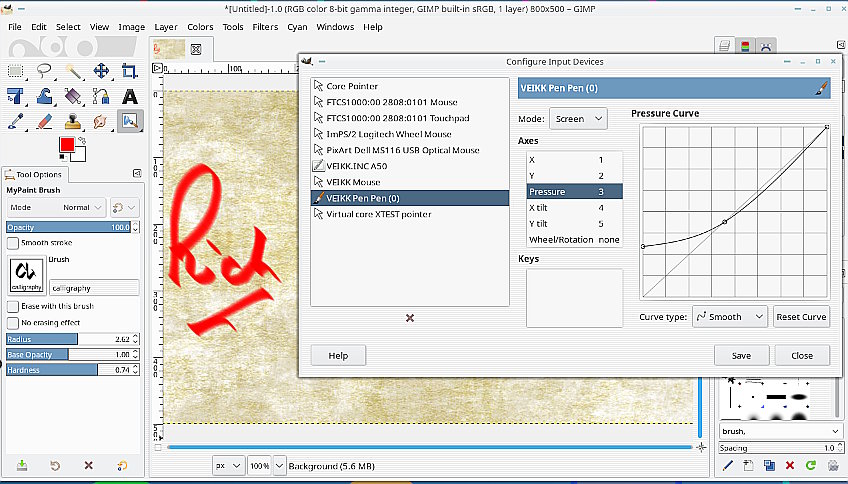
Task: Select the X tilt axis row
Action: point(574,208)
